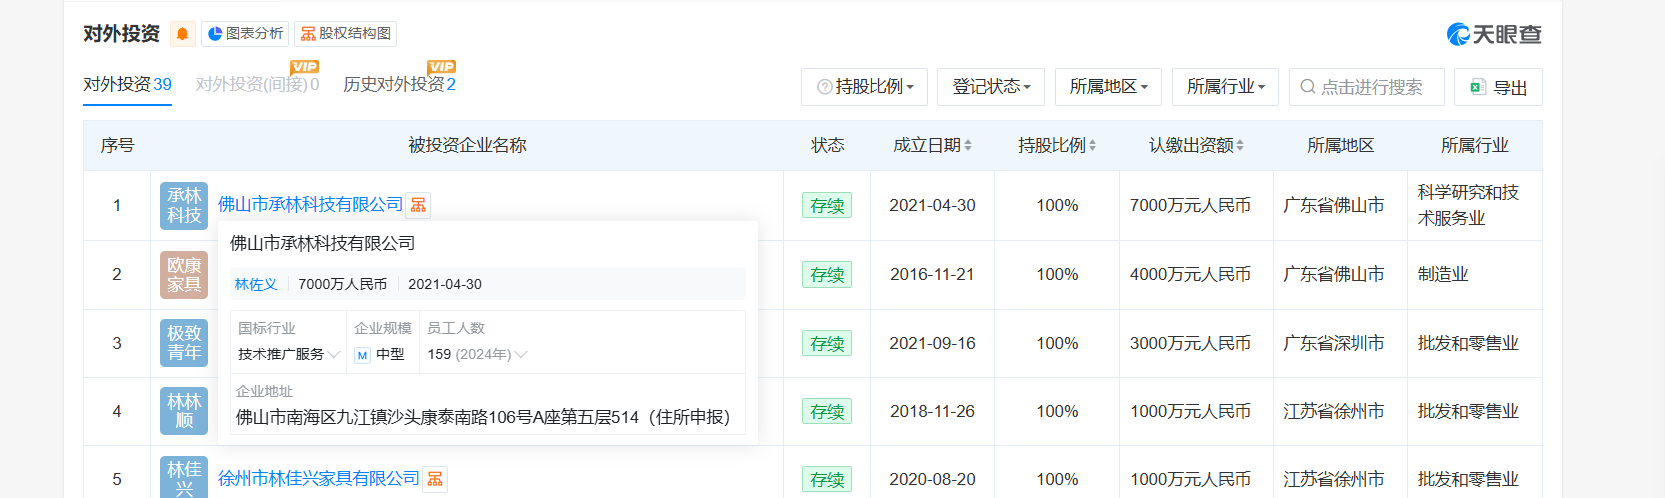Select the 历史对外投资 2 tab
Image resolution: width=1665 pixels, height=498 pixels.
point(399,84)
